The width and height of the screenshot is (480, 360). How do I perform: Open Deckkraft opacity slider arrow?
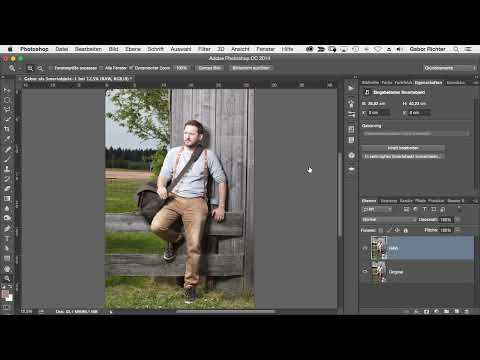(458, 220)
